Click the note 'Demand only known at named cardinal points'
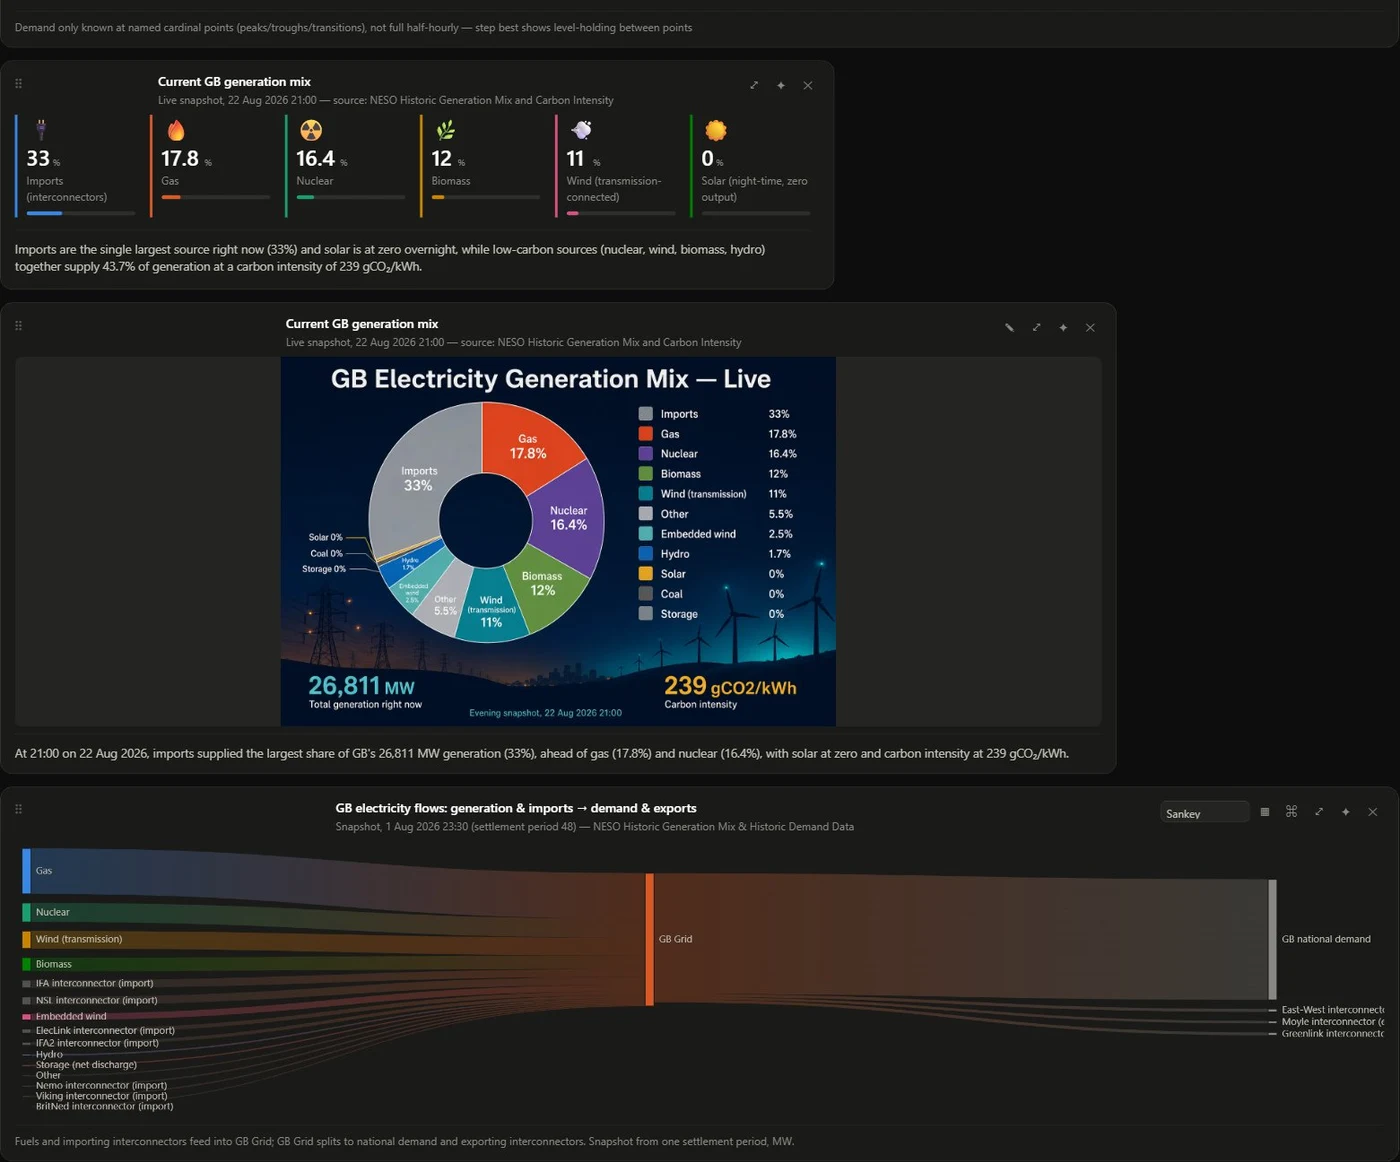The height and width of the screenshot is (1162, 1400). pyautogui.click(x=354, y=27)
